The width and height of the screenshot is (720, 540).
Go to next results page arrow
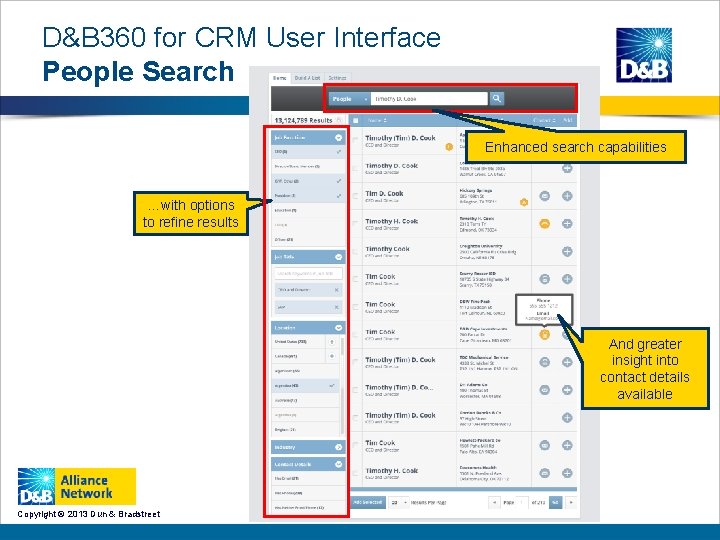(x=571, y=502)
